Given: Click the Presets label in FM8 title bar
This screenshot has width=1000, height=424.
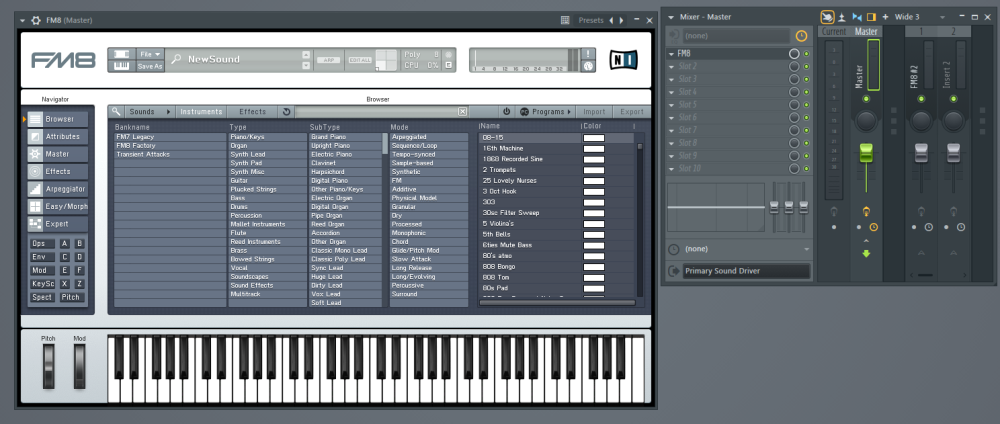Looking at the screenshot, I should tap(591, 20).
